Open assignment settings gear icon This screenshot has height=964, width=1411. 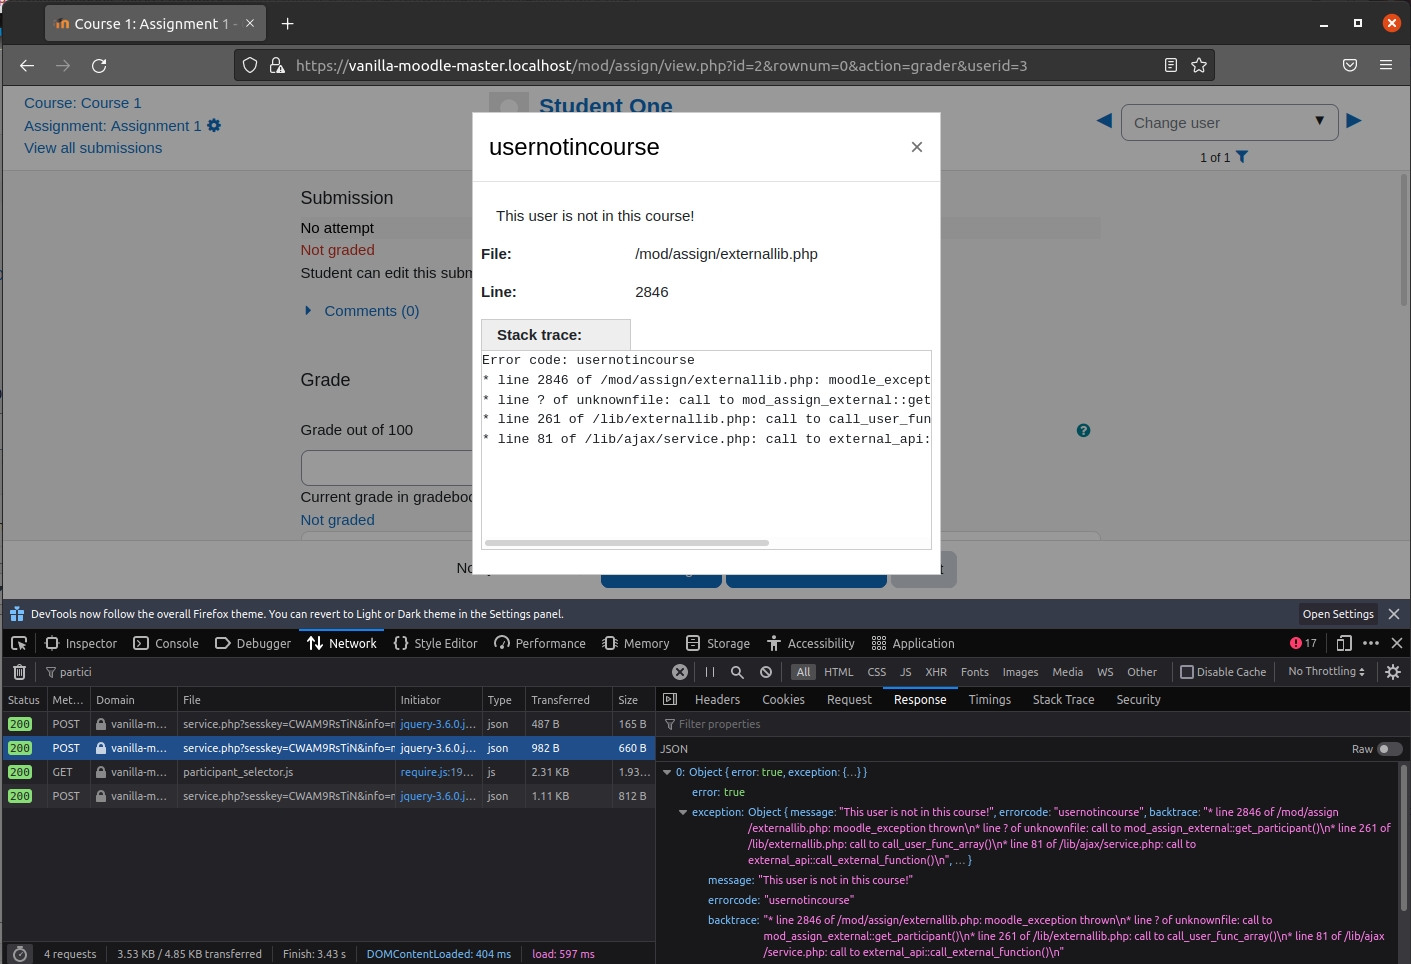[x=214, y=125]
